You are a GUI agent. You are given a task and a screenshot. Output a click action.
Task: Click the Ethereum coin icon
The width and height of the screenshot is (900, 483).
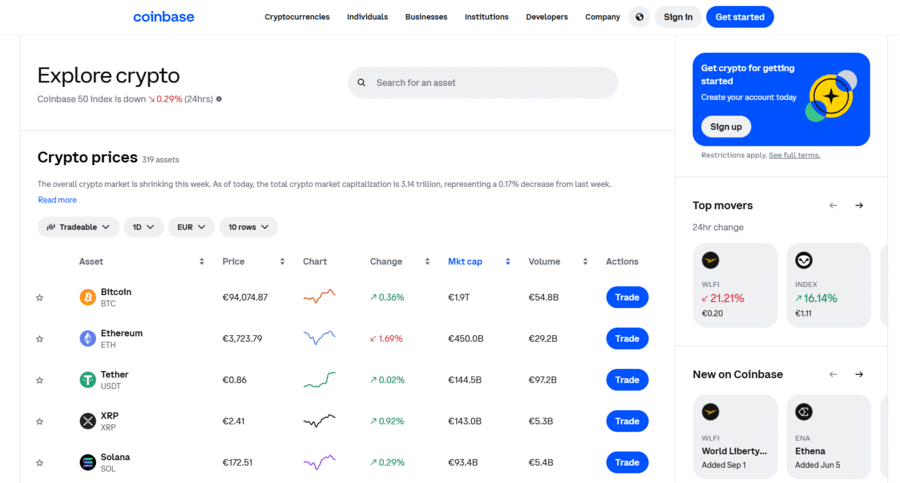tap(88, 339)
